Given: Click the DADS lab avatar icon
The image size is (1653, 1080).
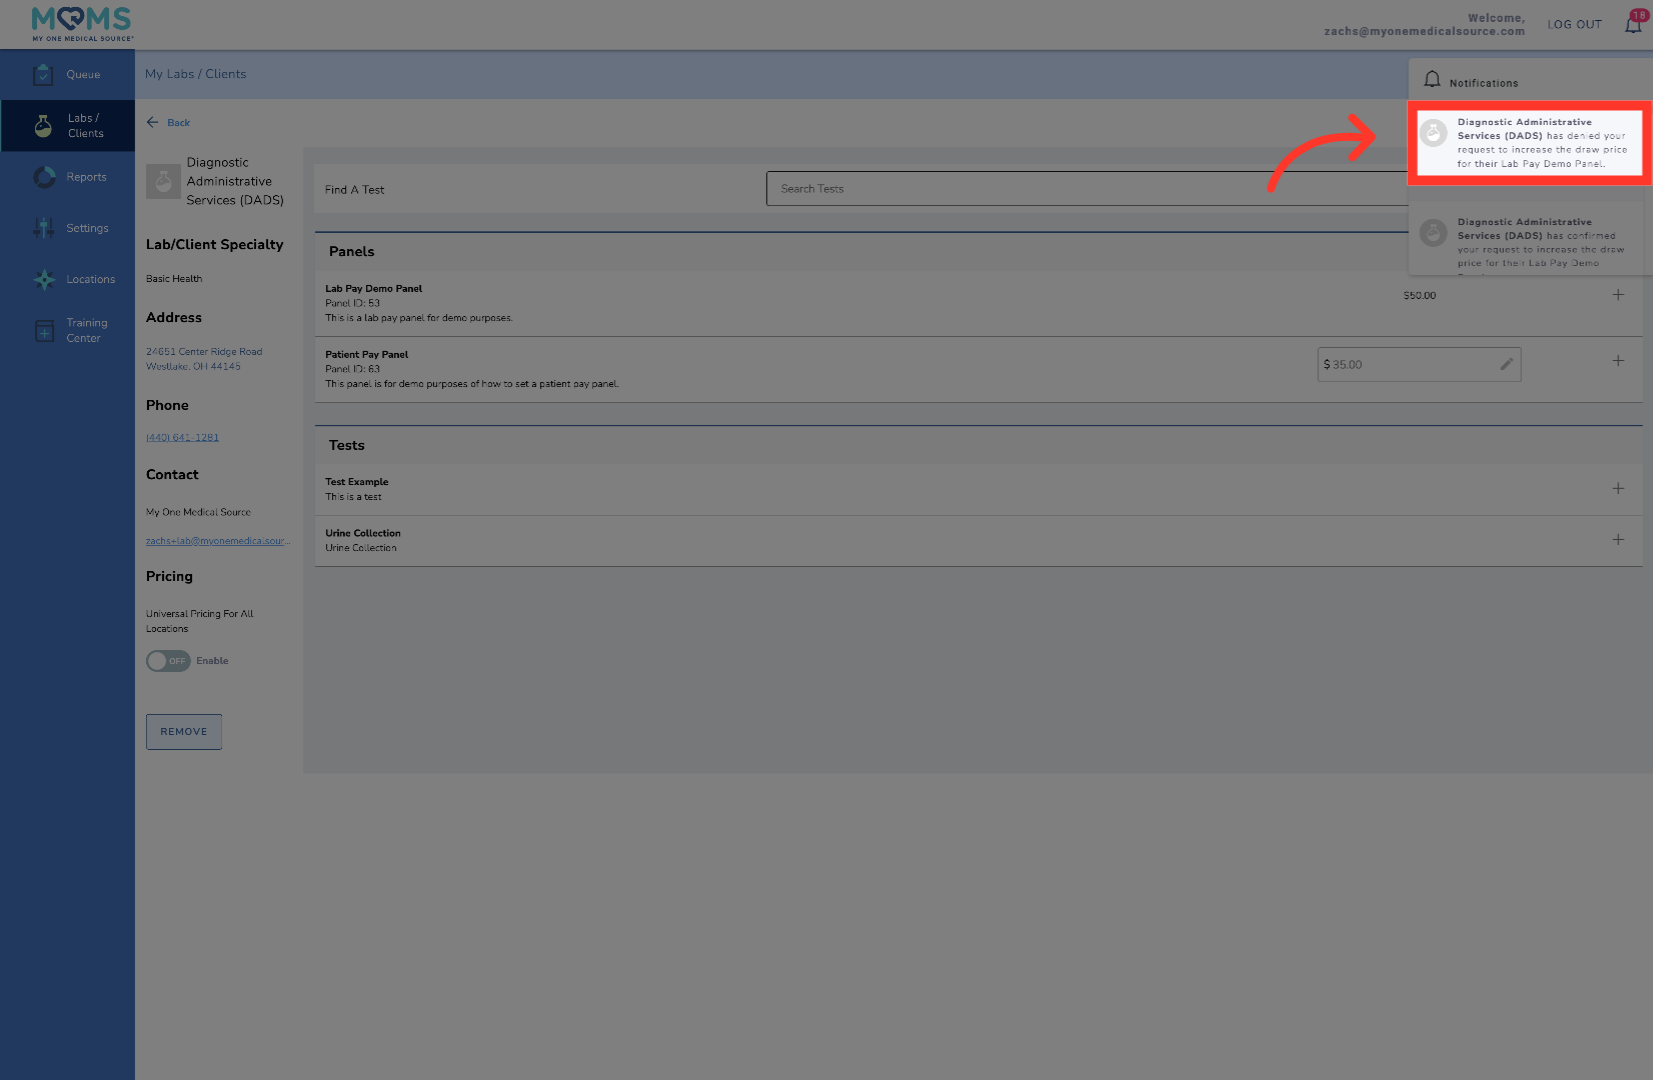Looking at the screenshot, I should tap(163, 181).
